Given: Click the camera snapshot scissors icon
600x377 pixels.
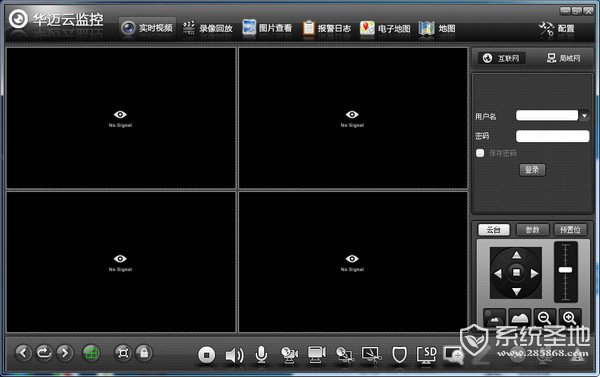Looking at the screenshot, I should coord(345,355).
